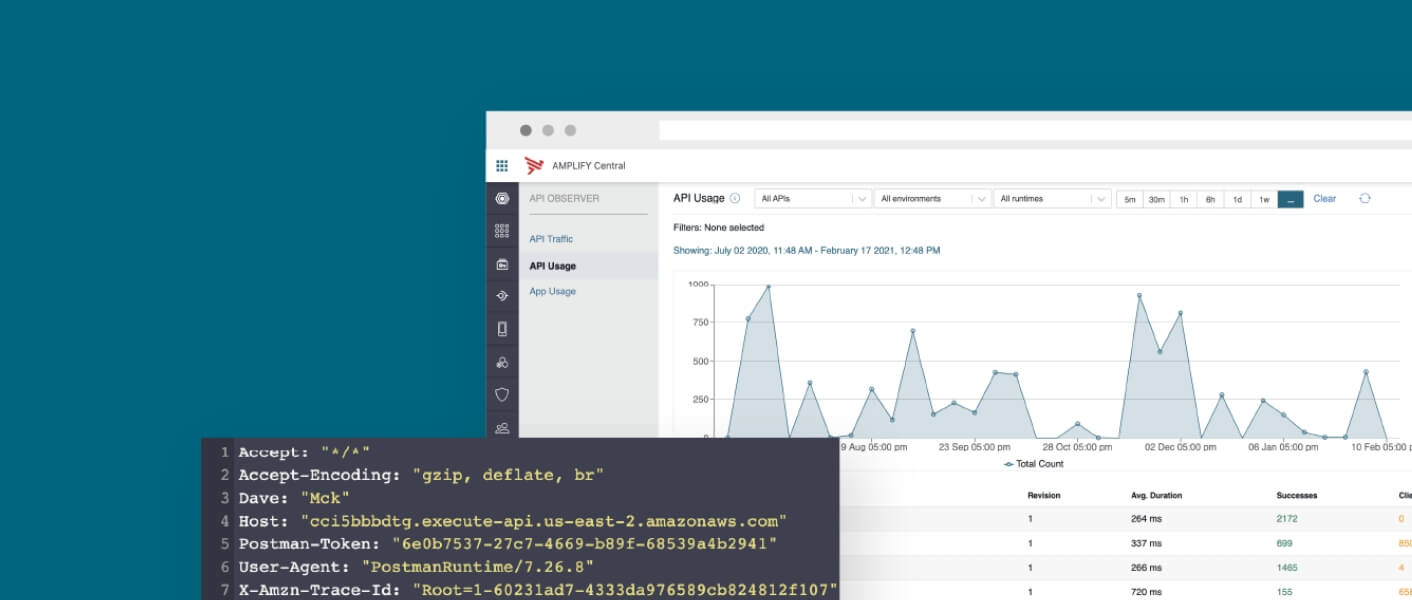Sort by the Avg. Duration column header
Image resolution: width=1412 pixels, height=600 pixels.
click(x=1156, y=495)
